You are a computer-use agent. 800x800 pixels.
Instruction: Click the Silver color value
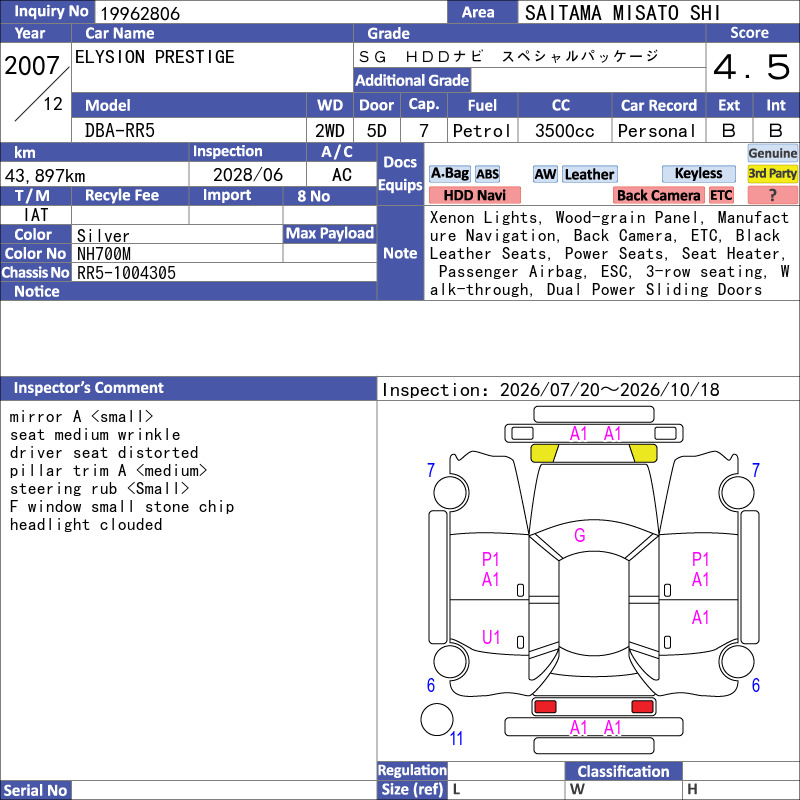click(x=103, y=236)
